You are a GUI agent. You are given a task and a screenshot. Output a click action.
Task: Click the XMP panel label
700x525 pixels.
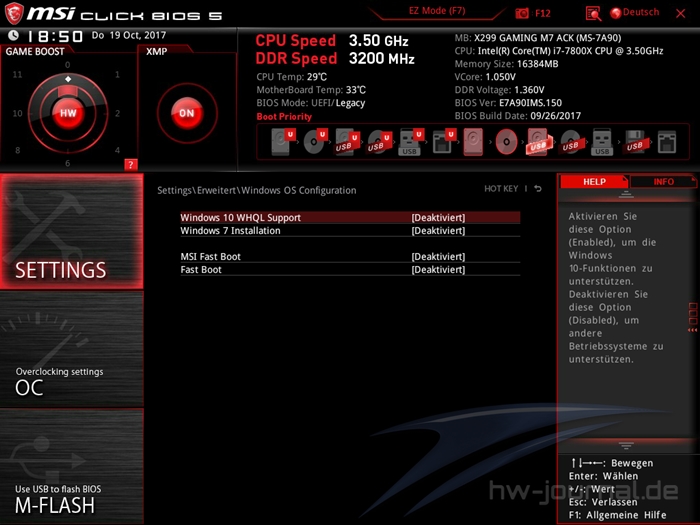(x=157, y=51)
